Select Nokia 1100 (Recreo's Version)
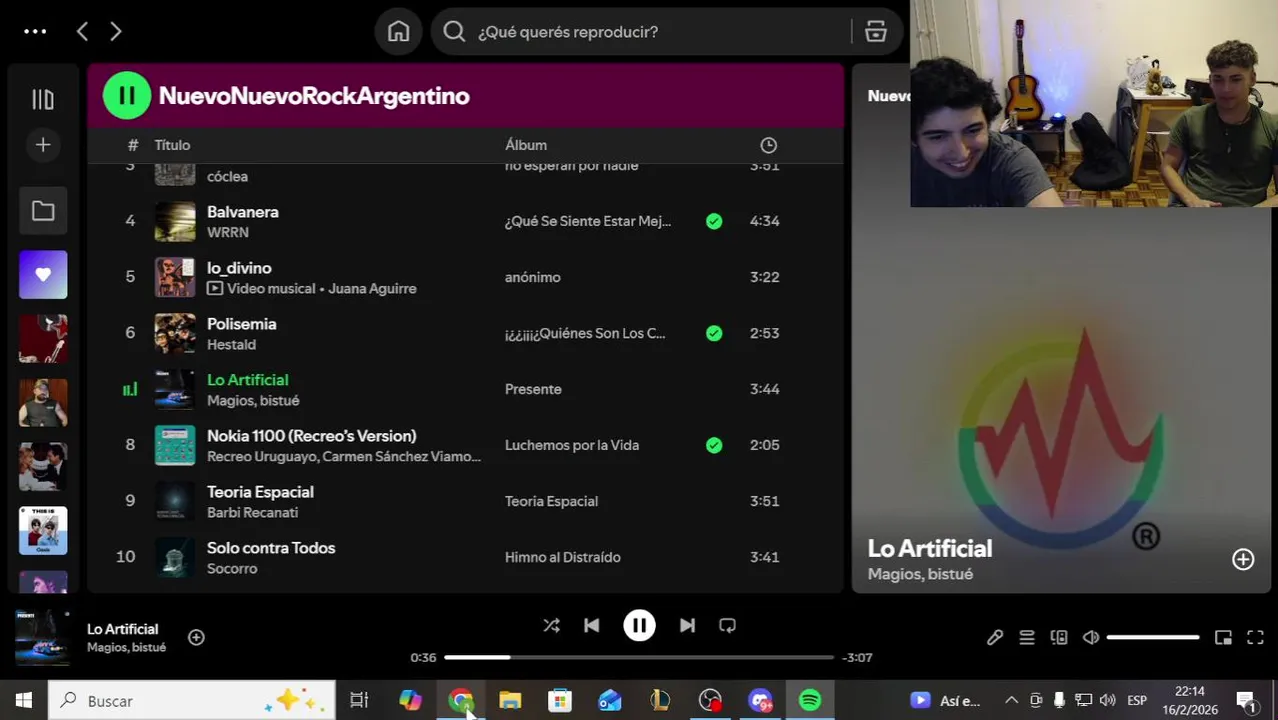 point(311,436)
